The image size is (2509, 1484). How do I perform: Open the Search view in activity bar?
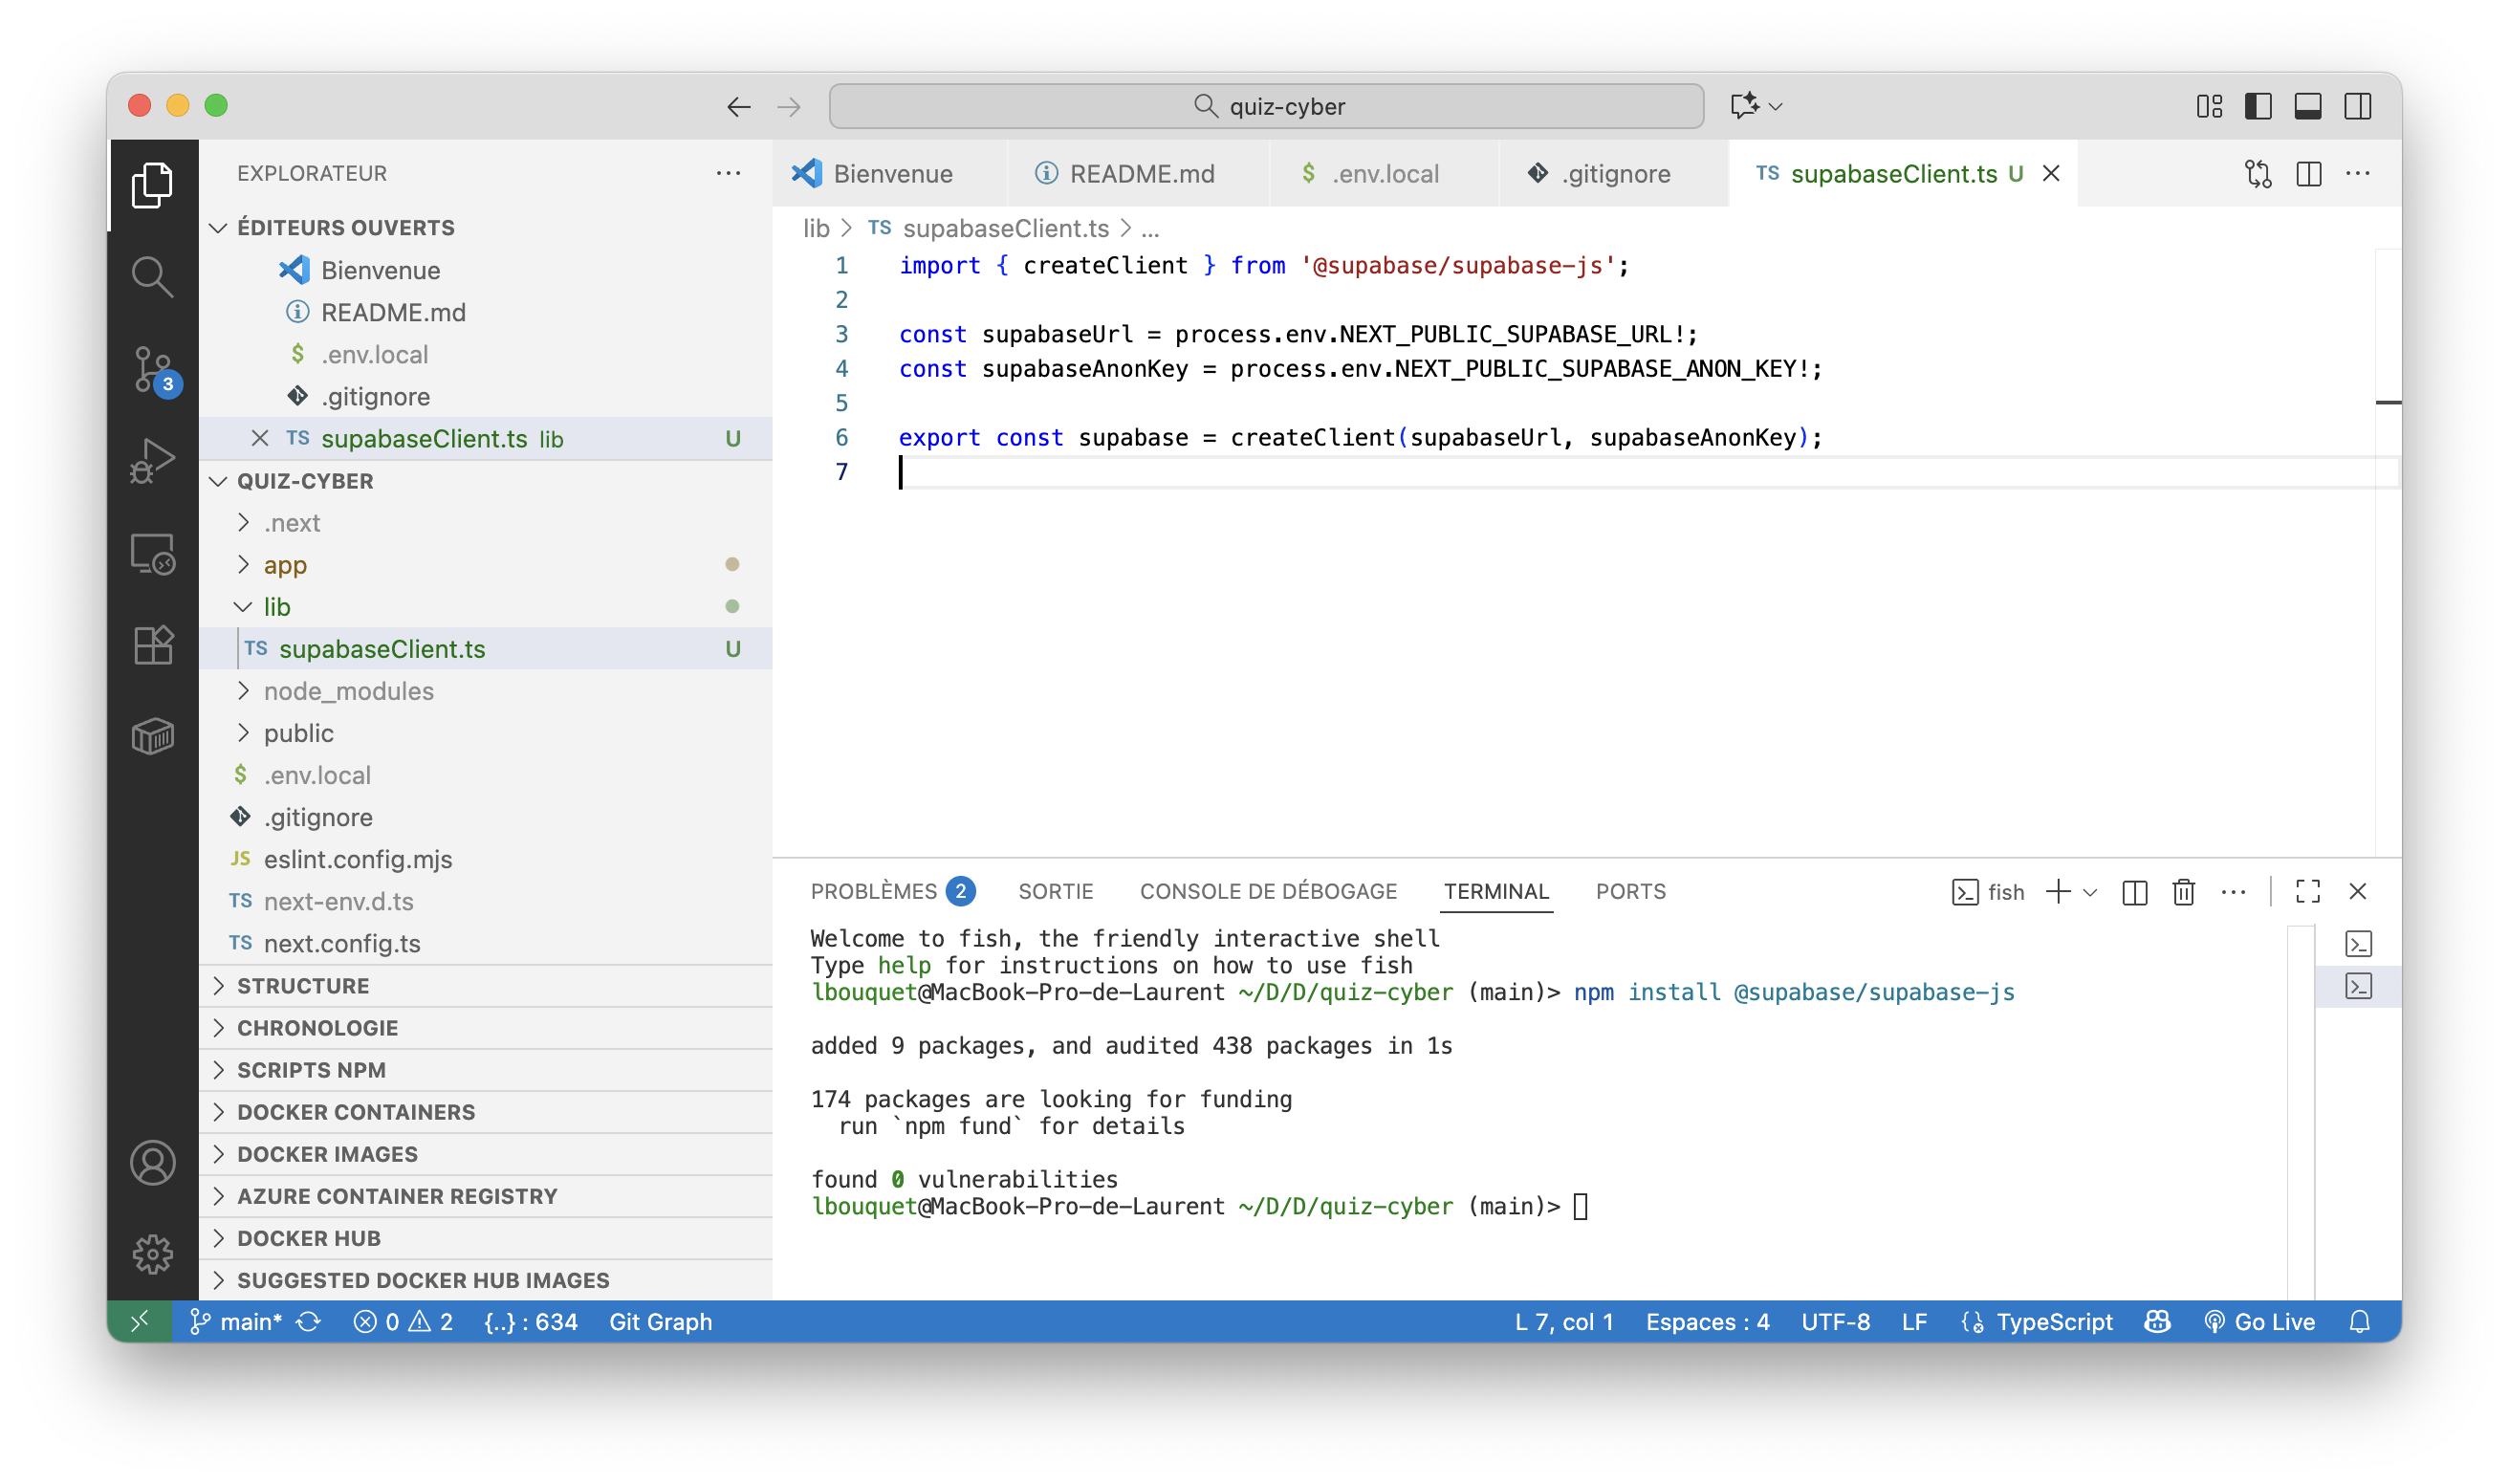pos(152,276)
